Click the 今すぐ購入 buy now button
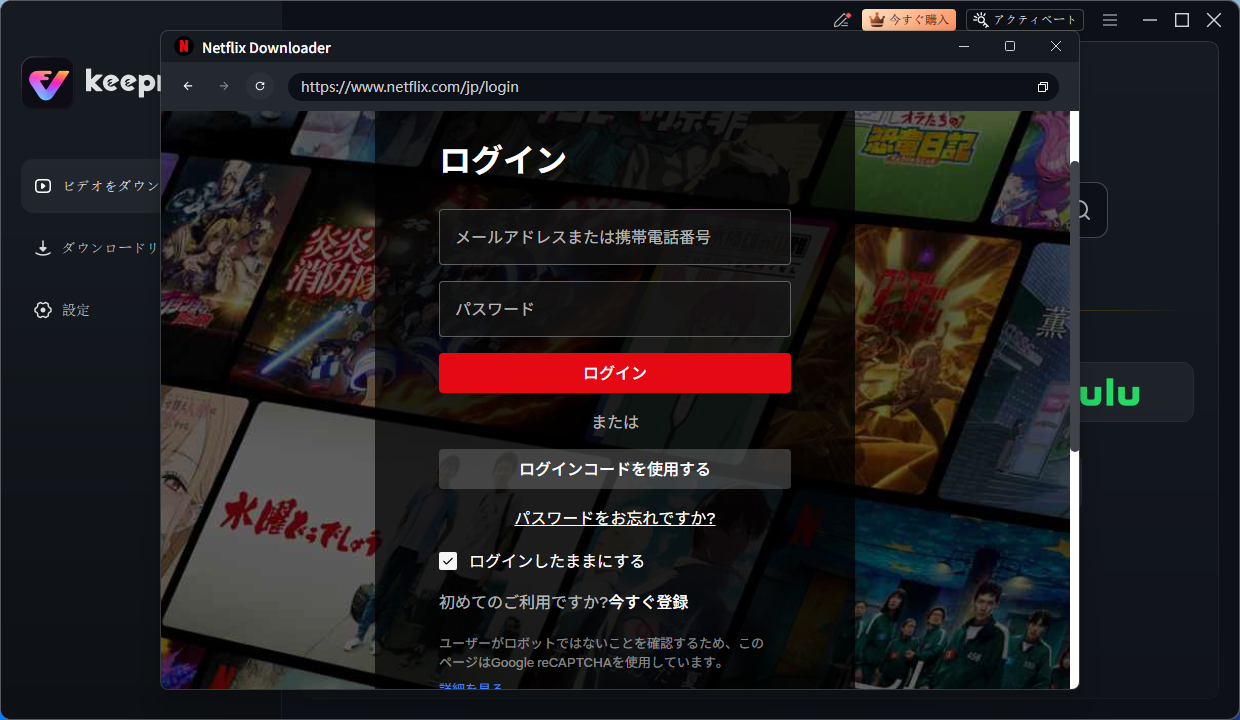Viewport: 1240px width, 720px height. tap(909, 20)
